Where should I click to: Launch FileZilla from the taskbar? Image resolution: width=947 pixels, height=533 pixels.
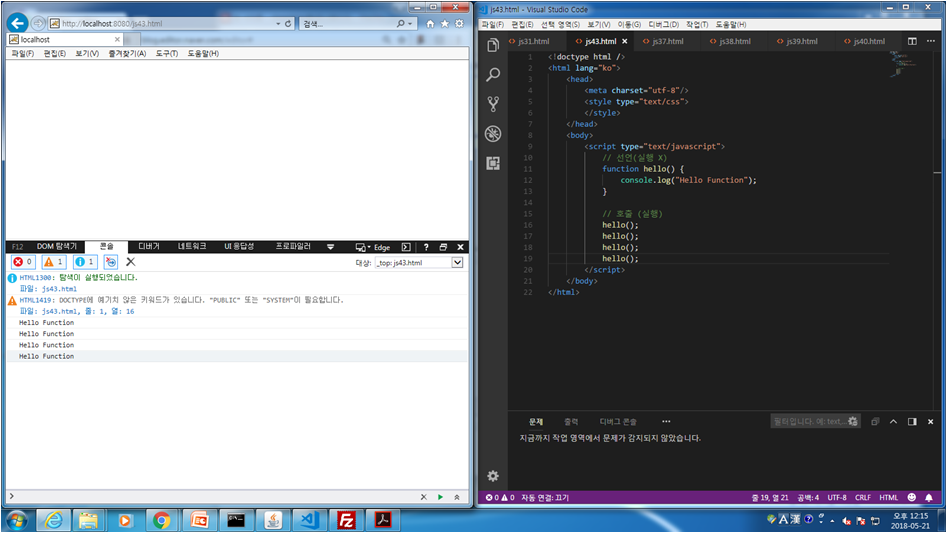346,520
